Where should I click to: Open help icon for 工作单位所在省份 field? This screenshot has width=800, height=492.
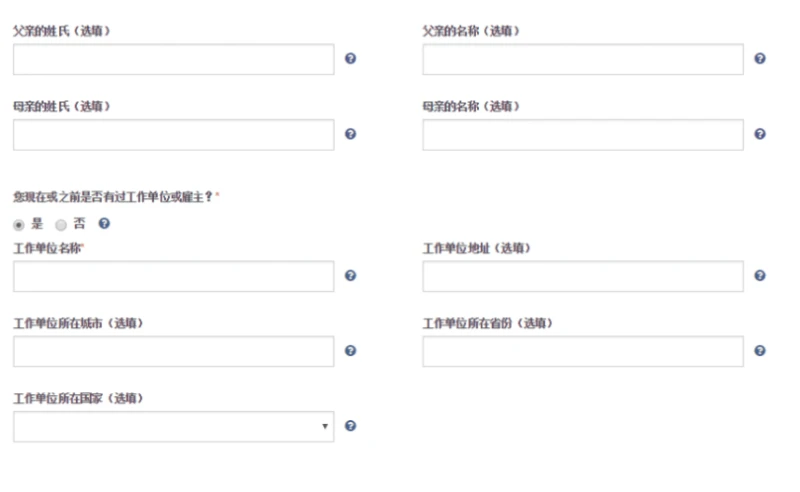click(760, 351)
